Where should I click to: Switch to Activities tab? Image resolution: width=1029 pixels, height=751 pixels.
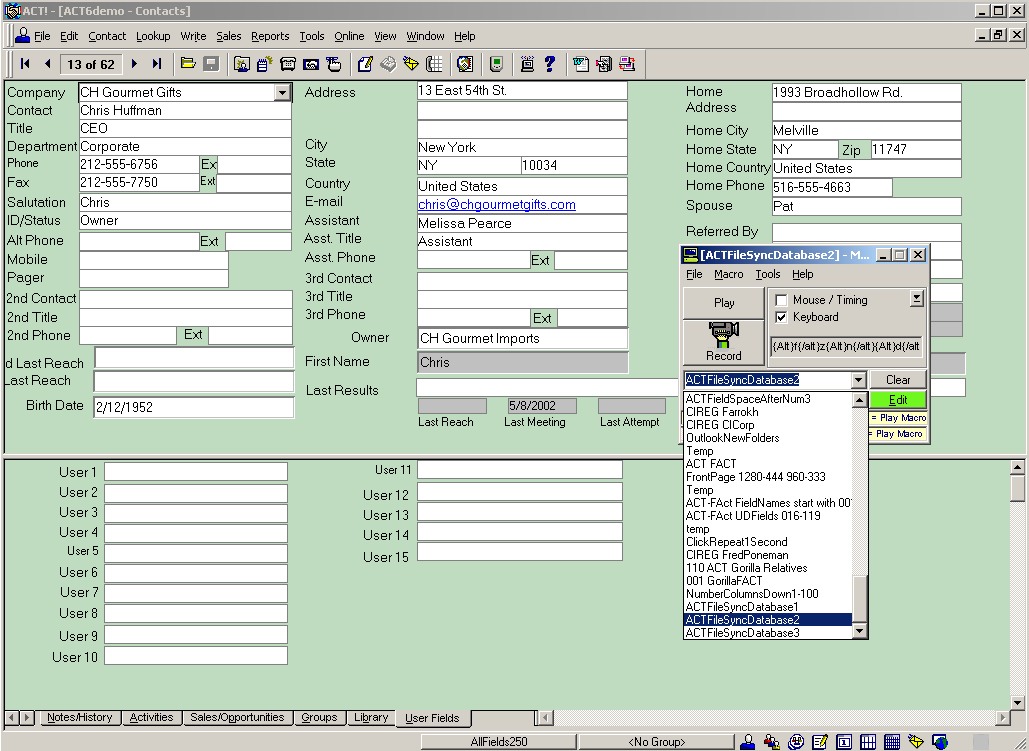(x=151, y=718)
